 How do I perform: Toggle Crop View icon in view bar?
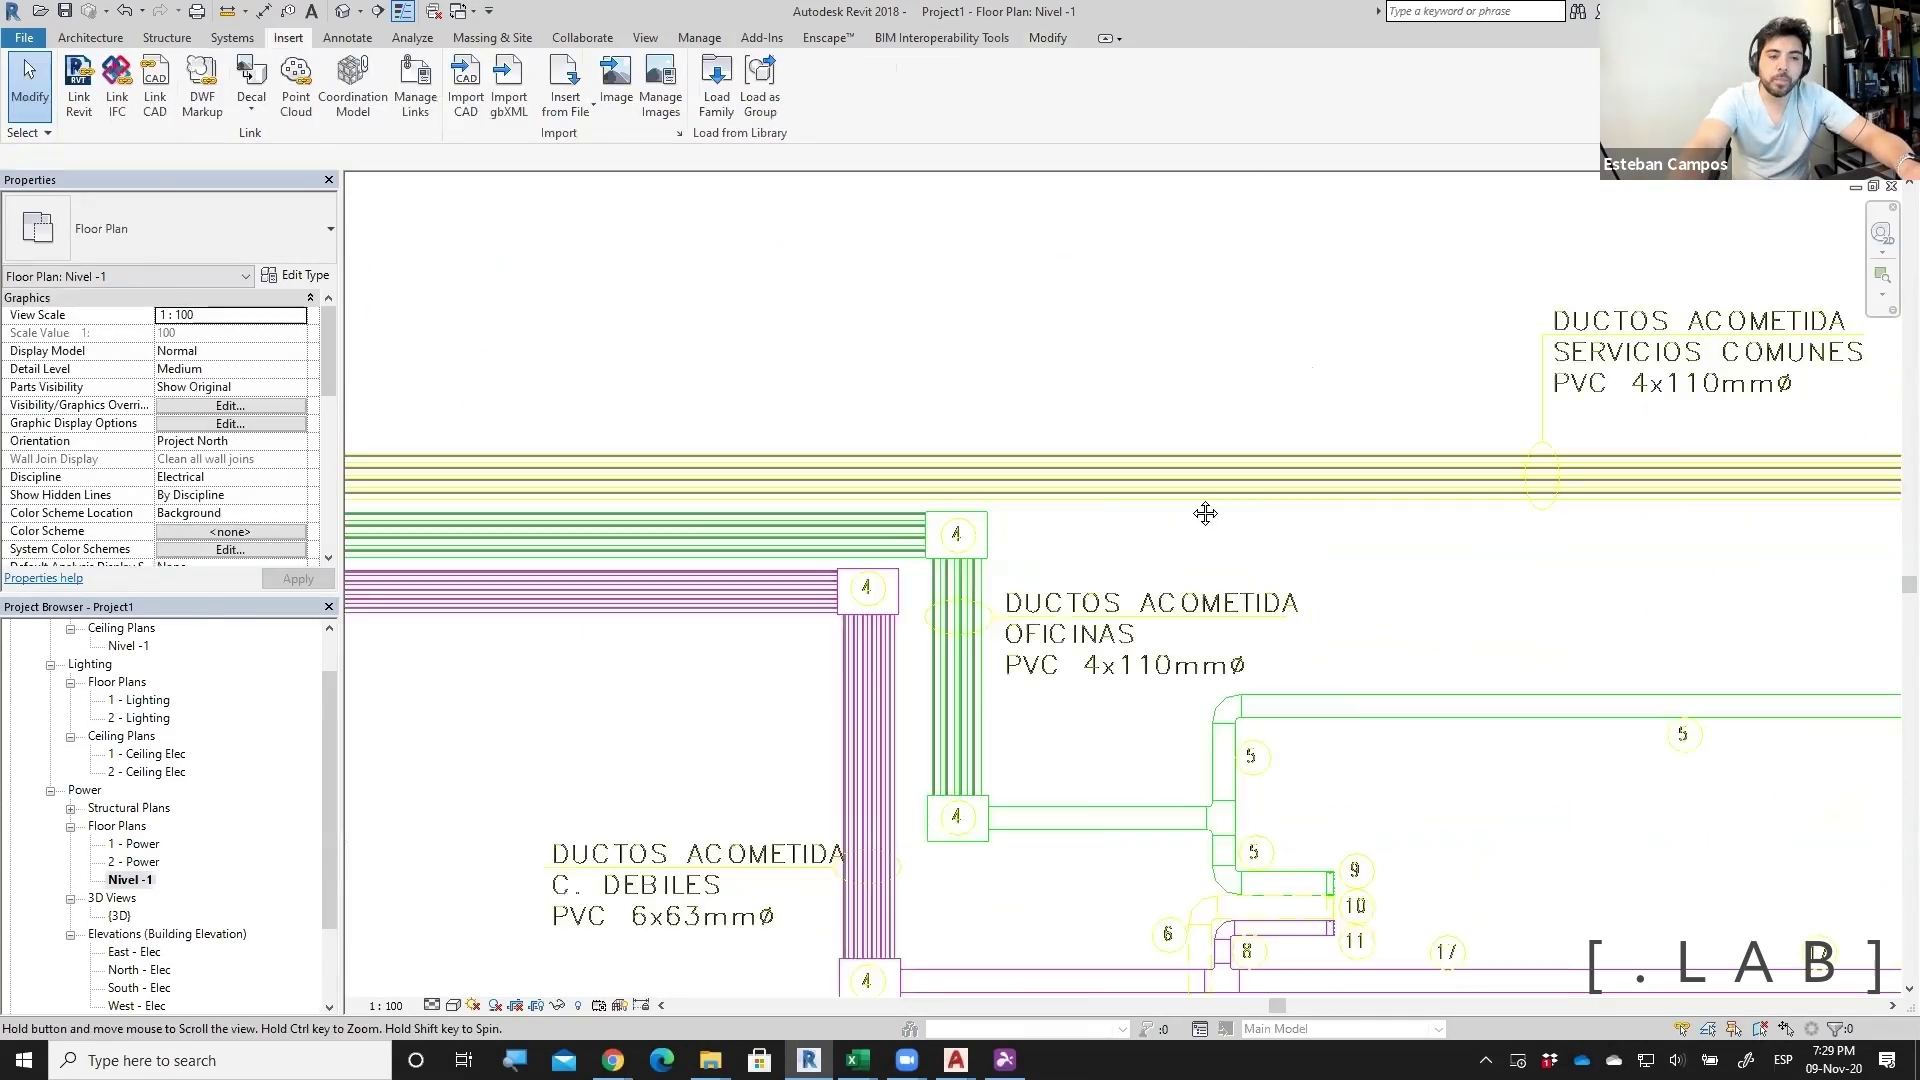[515, 1005]
